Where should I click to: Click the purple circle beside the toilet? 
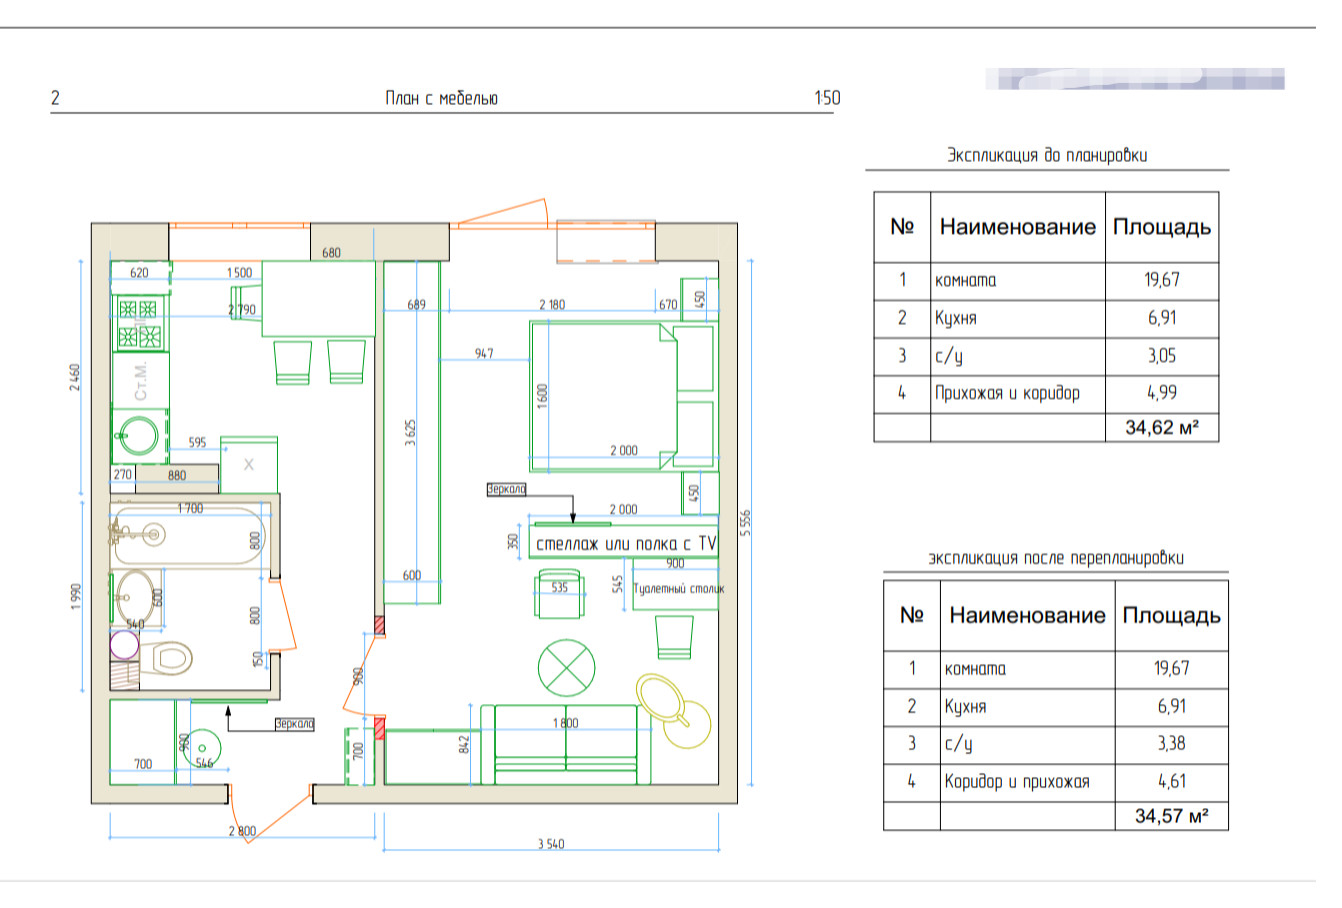[x=123, y=645]
